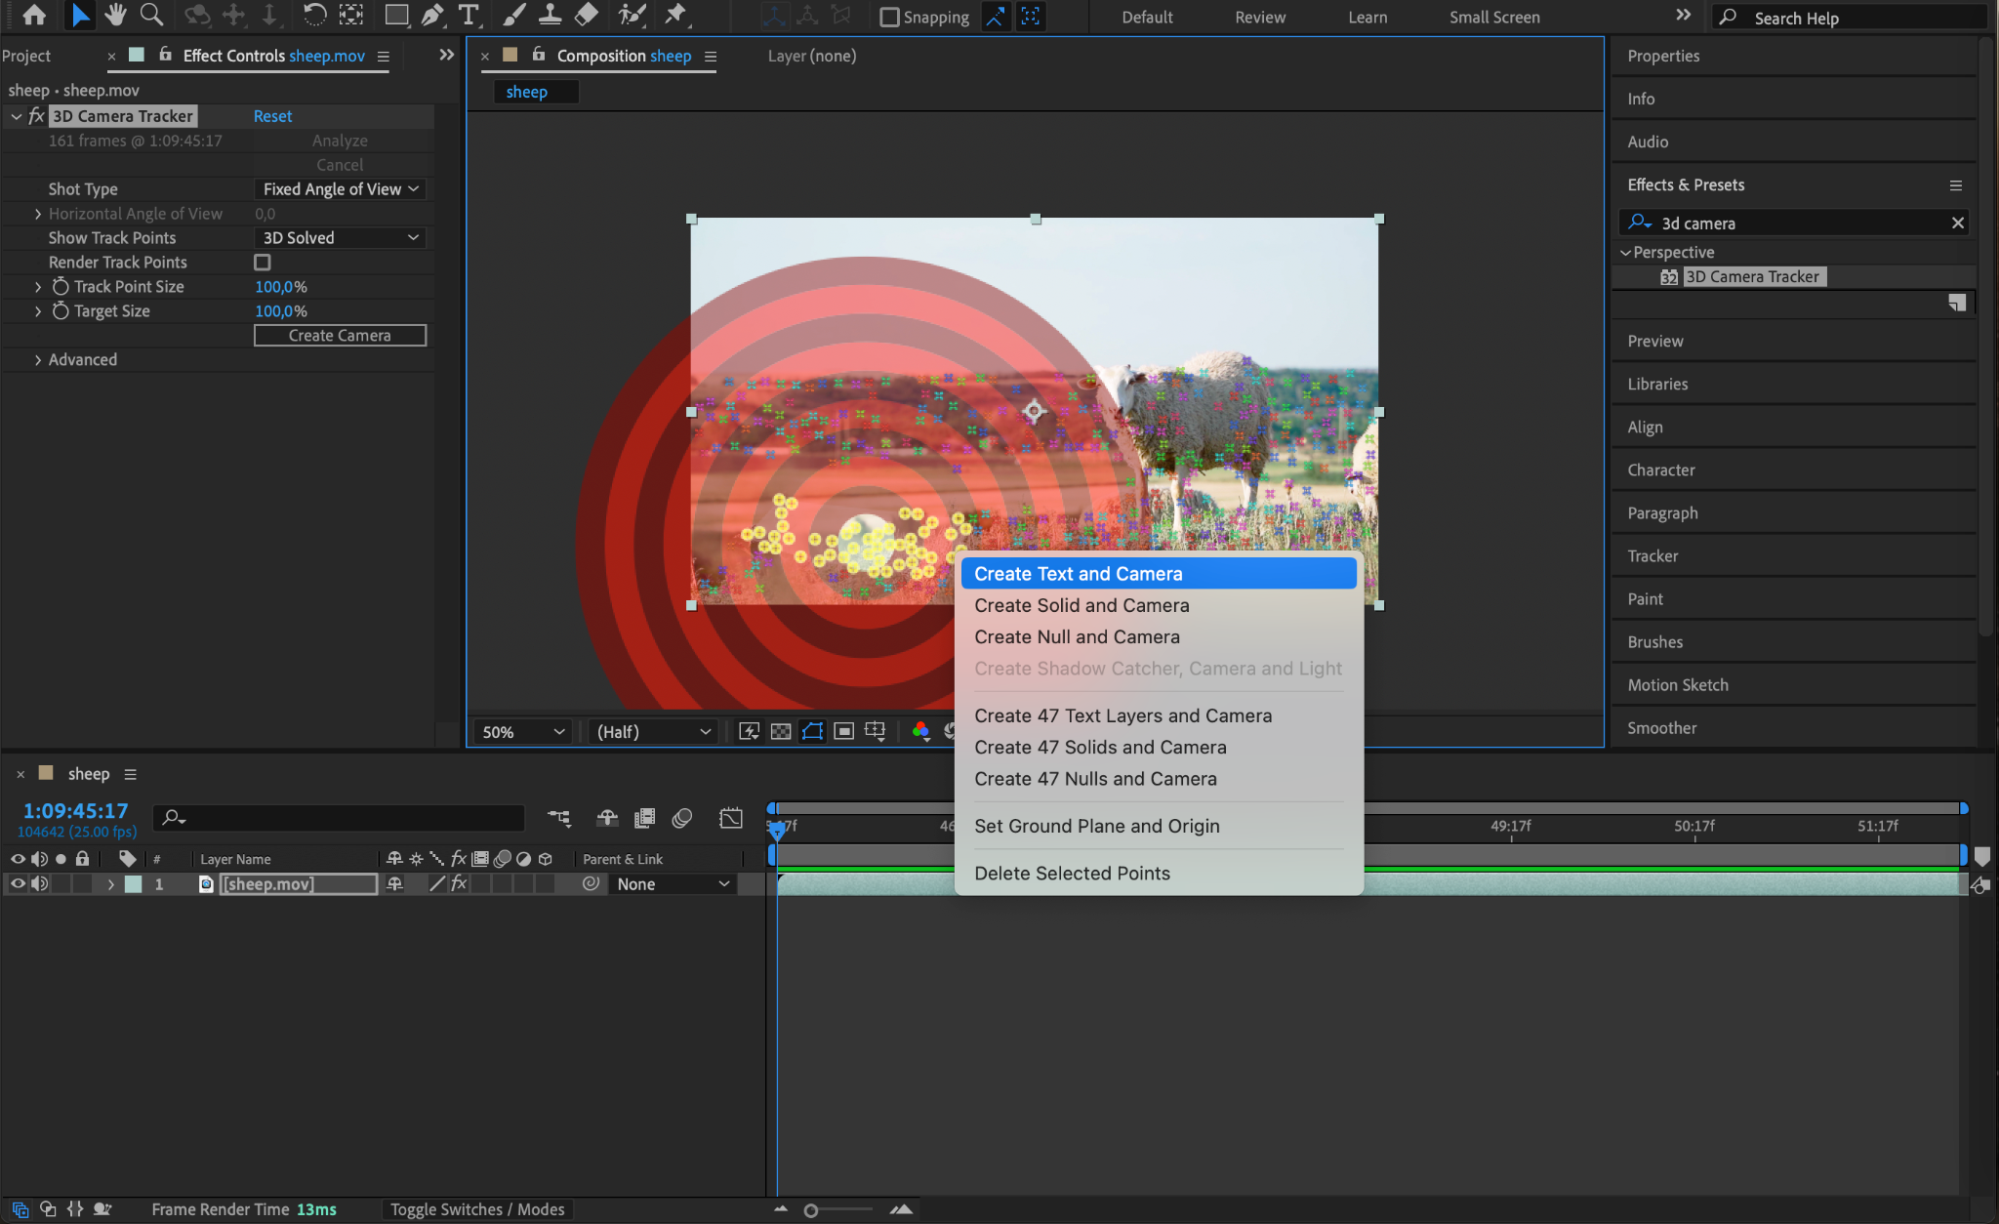Screen dimensions: 1999x1224
Task: Choose Create Null and Camera
Action: tap(1077, 637)
